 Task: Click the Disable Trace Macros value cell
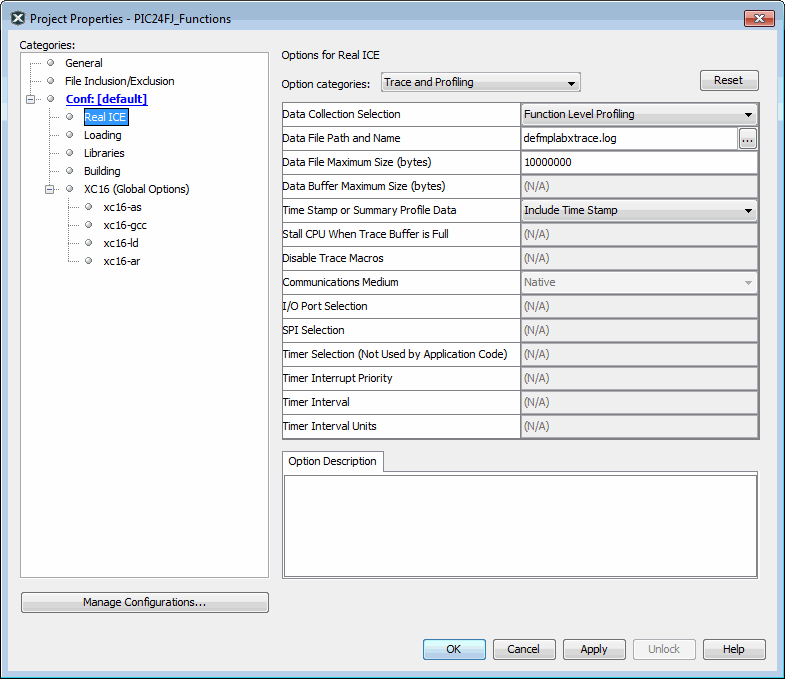639,258
